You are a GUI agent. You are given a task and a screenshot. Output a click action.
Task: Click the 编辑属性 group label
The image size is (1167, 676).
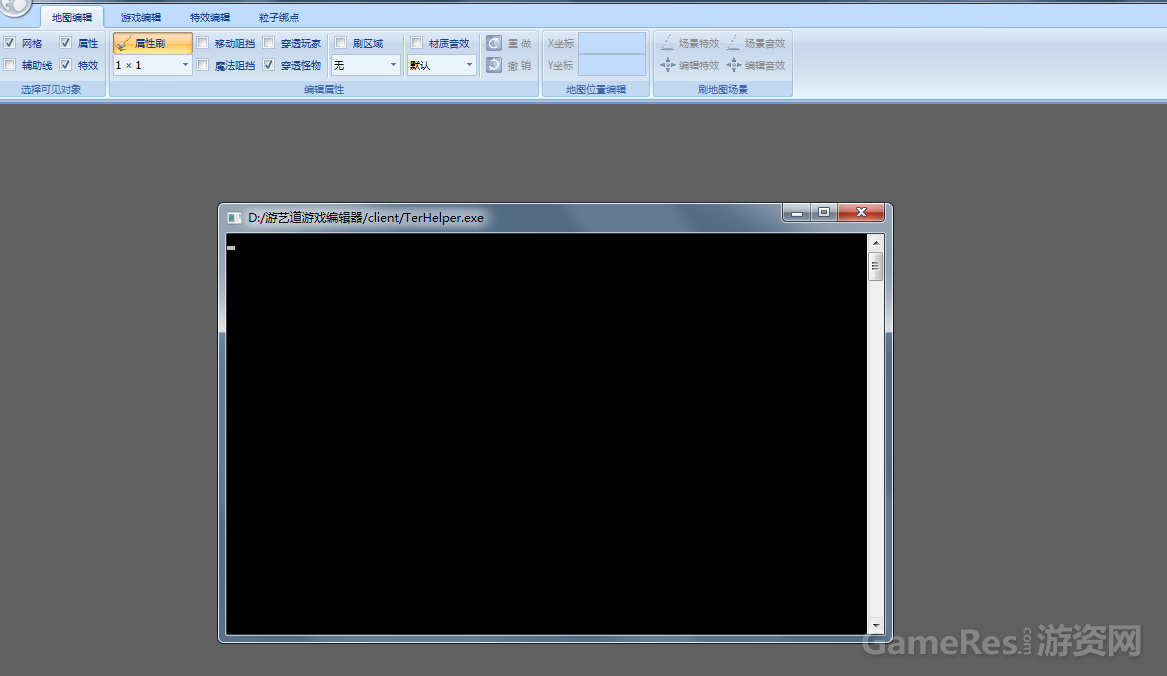click(324, 89)
